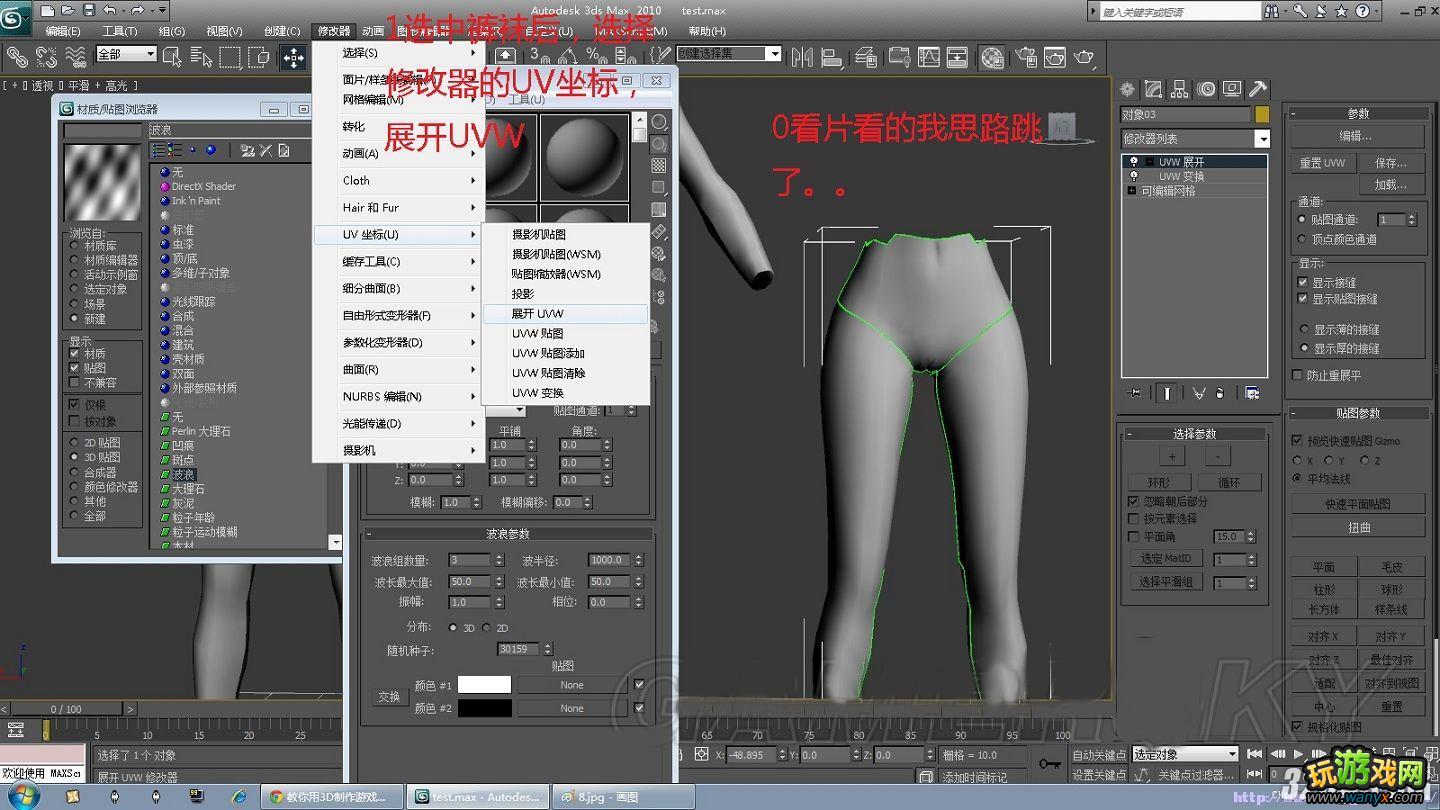Viewport: 1440px width, 810px height.
Task: Open the 全部 selection filter dropdown
Action: pyautogui.click(x=127, y=54)
